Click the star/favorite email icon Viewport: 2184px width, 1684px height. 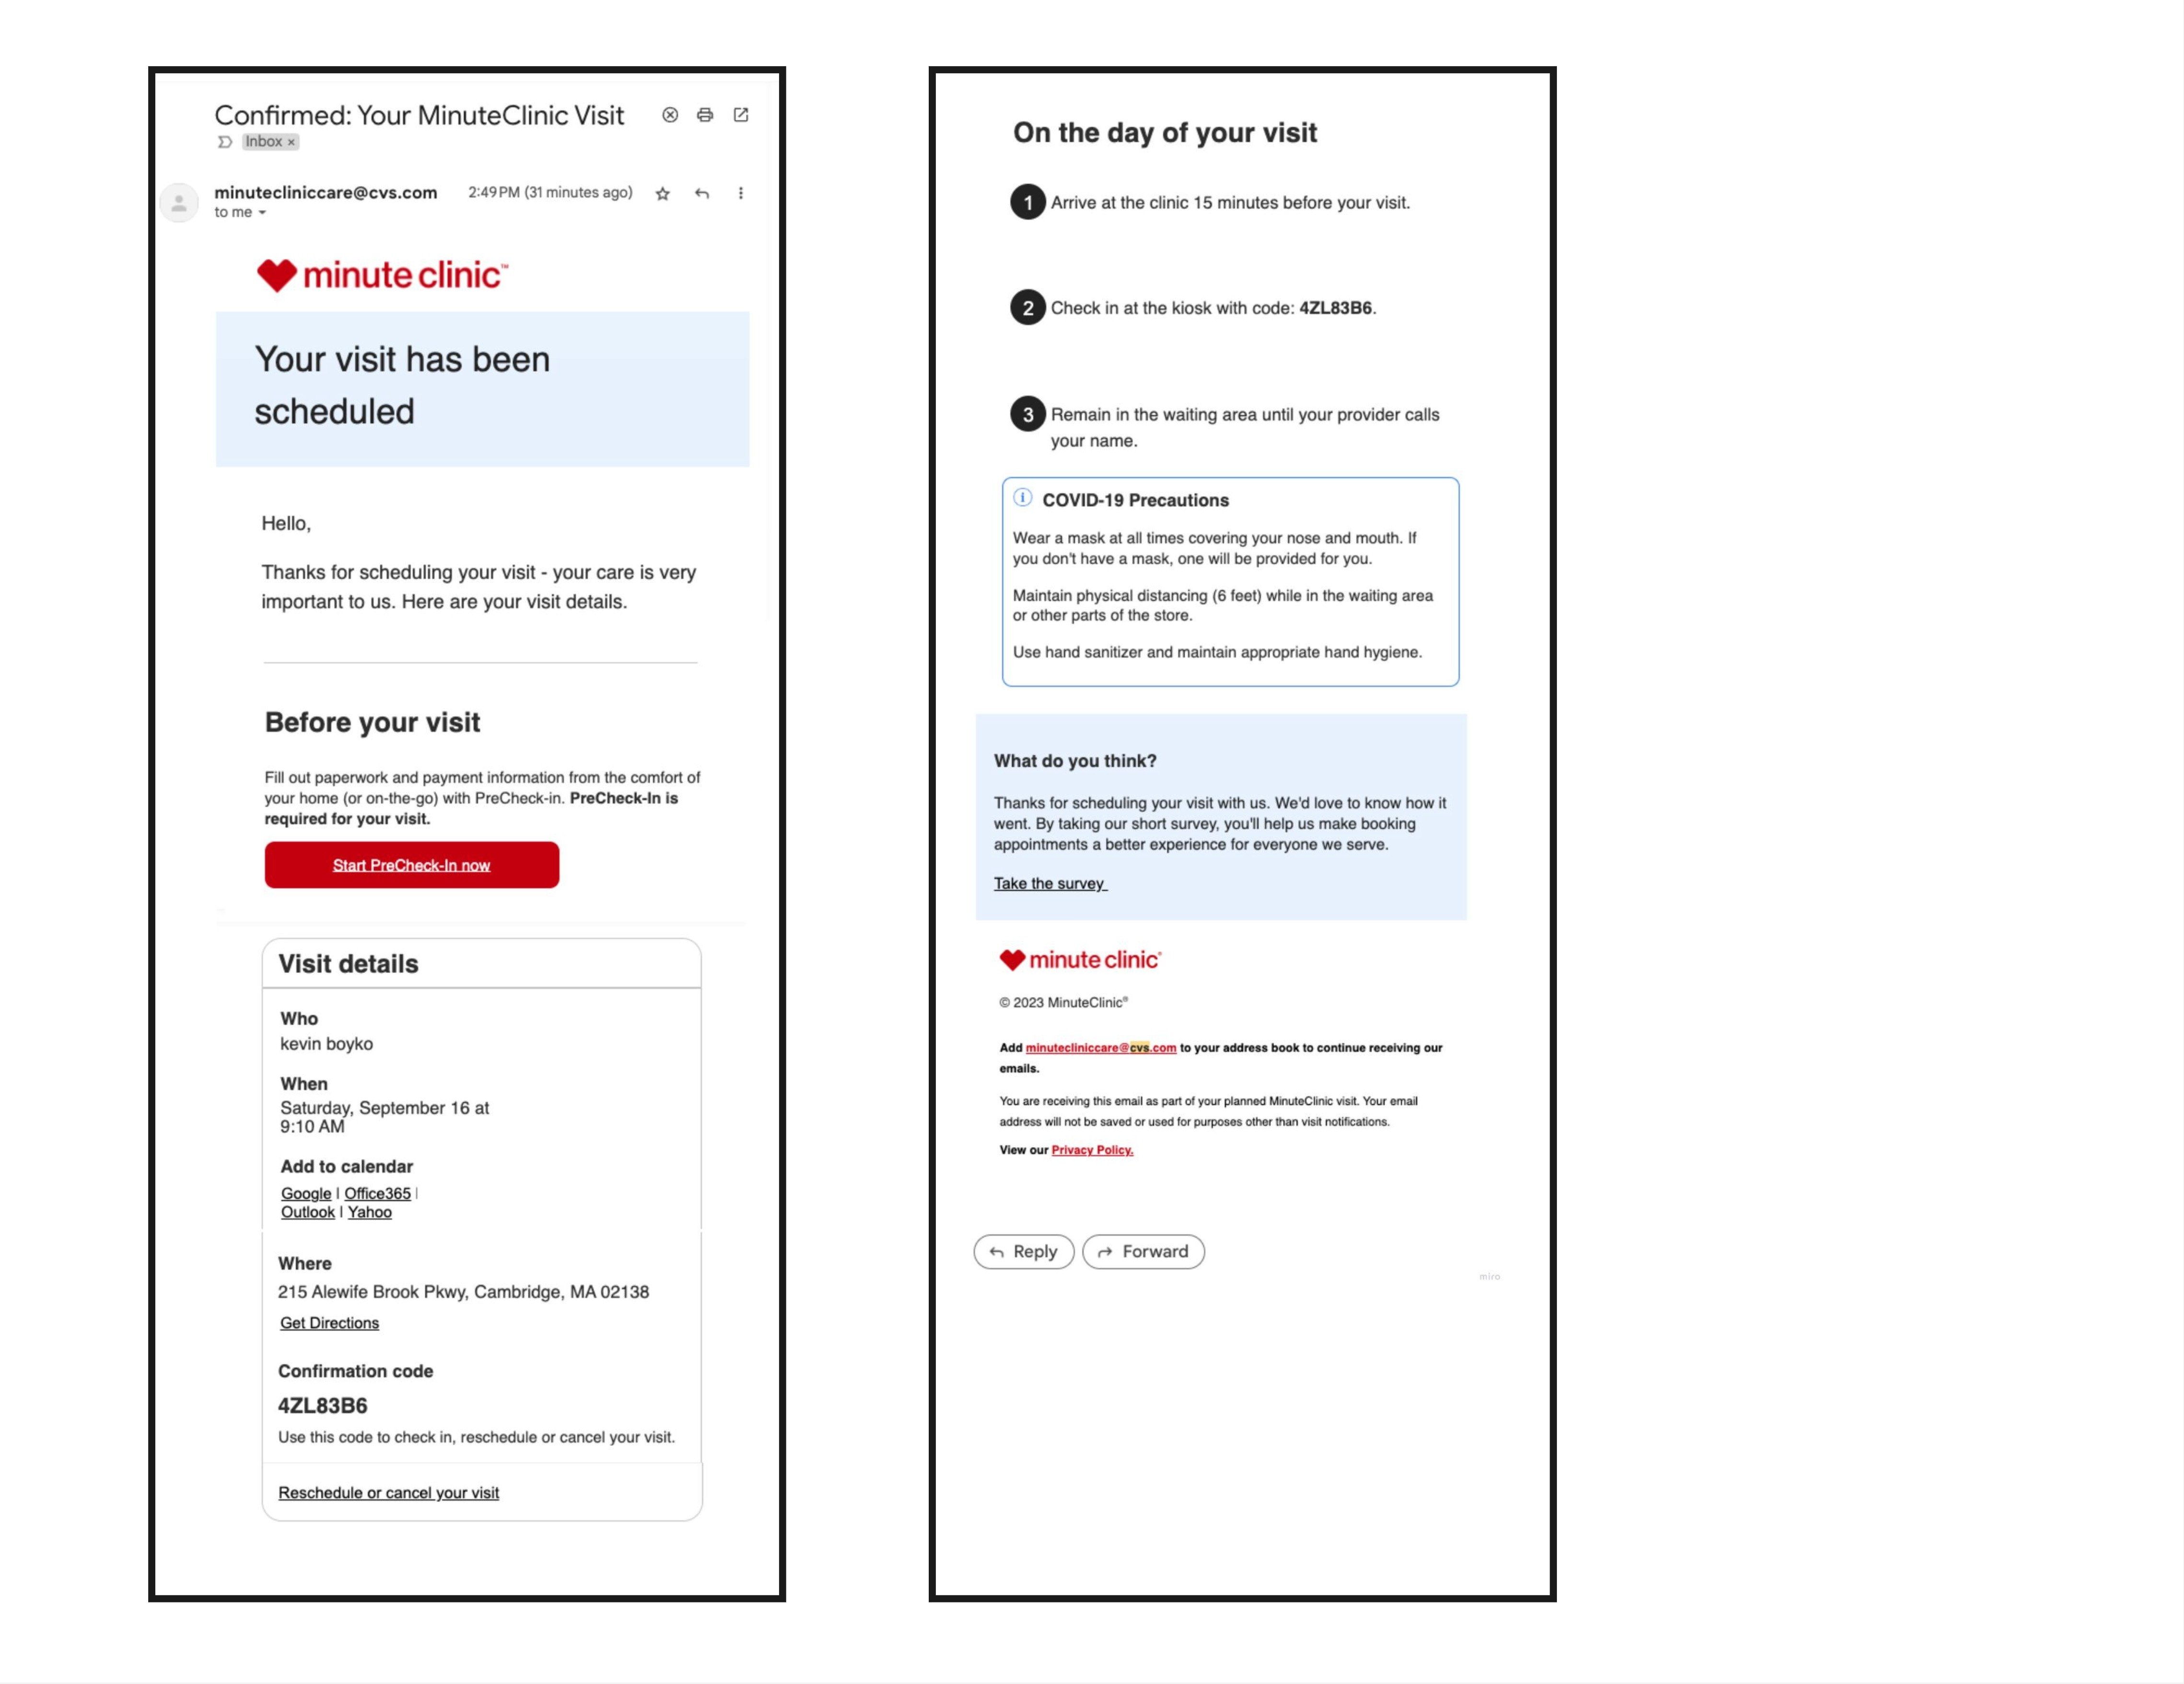pos(661,193)
